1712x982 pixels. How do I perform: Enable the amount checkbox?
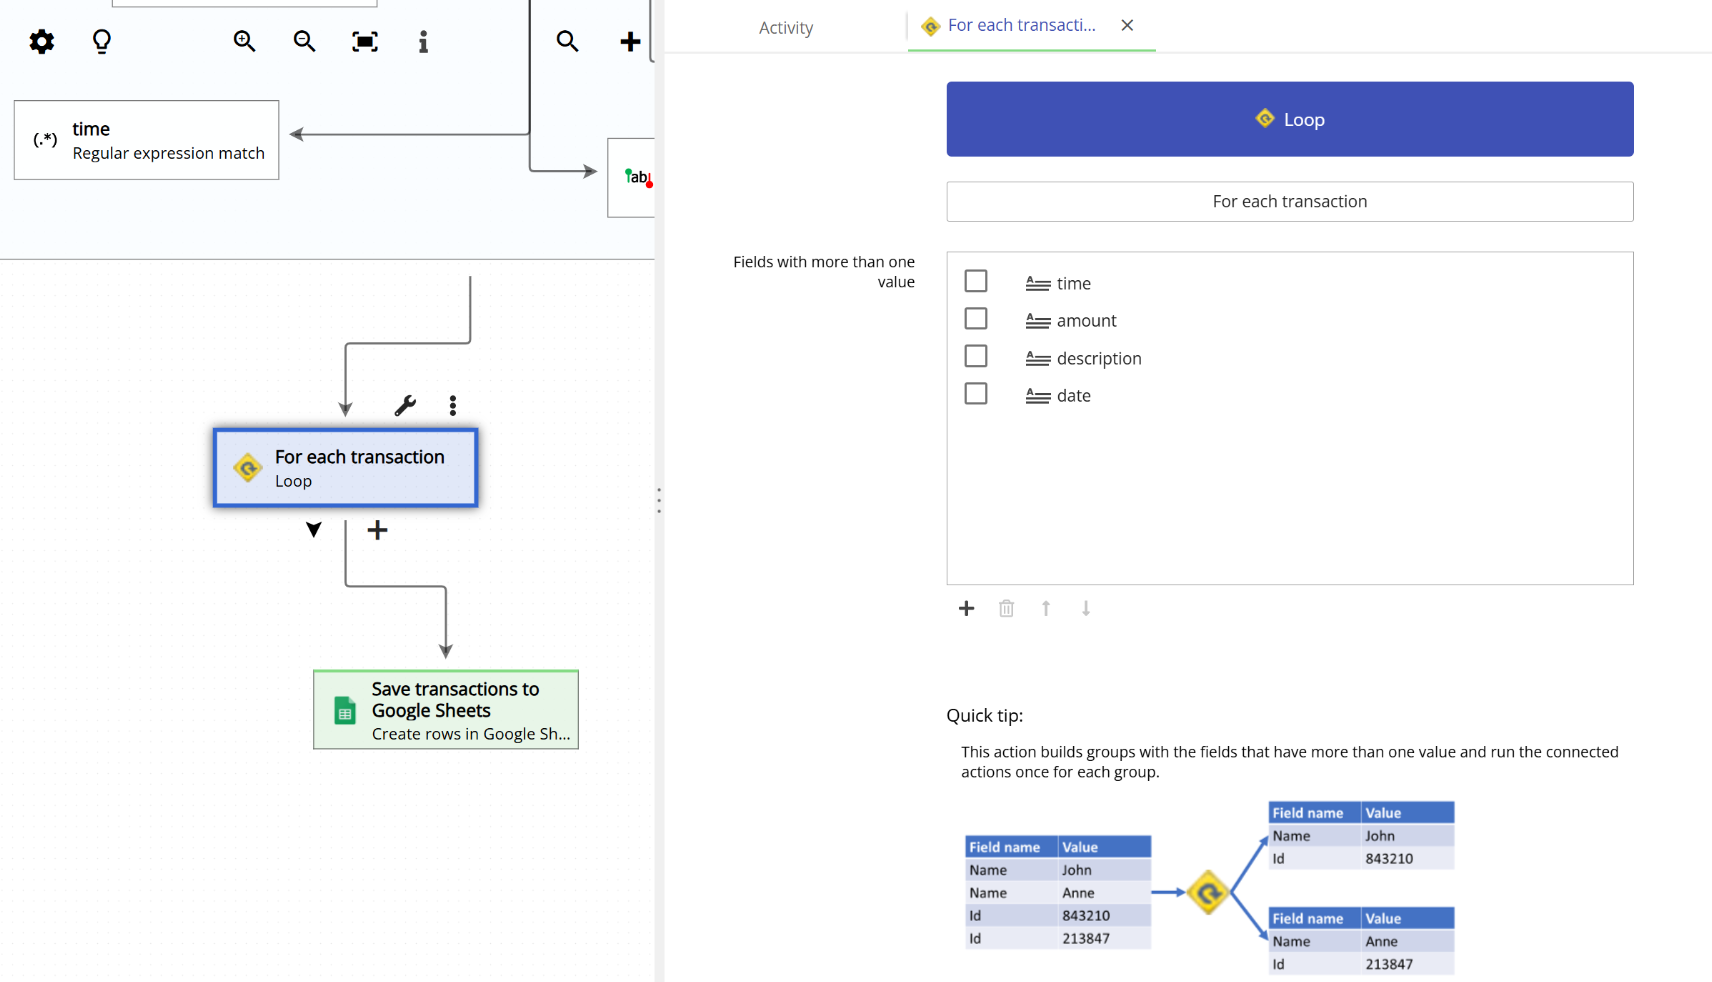coord(976,318)
